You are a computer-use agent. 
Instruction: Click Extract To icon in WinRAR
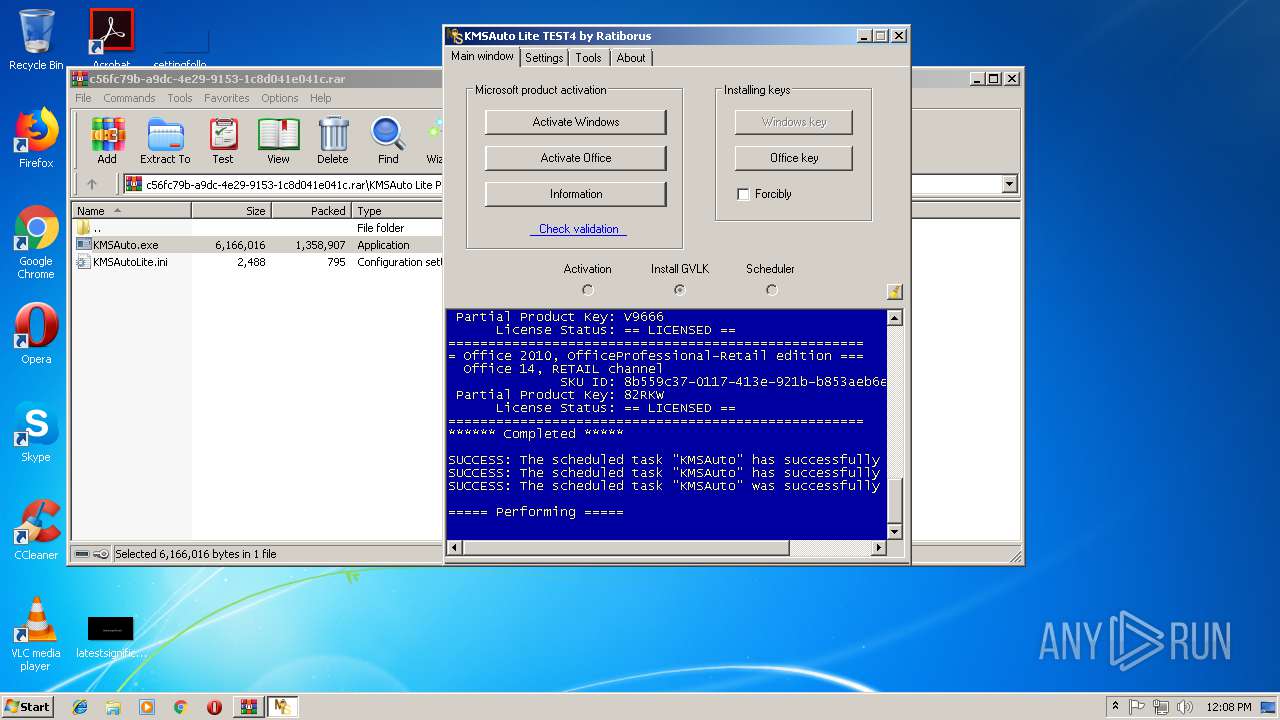click(165, 140)
